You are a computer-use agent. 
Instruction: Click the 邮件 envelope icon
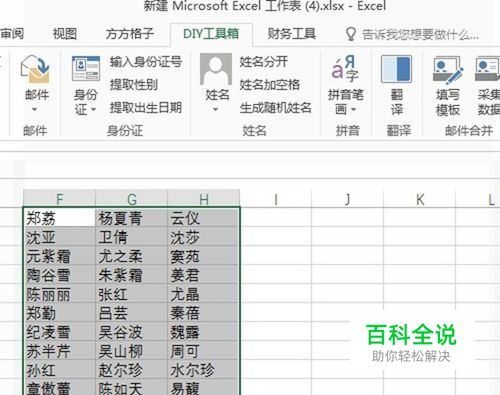[35, 69]
